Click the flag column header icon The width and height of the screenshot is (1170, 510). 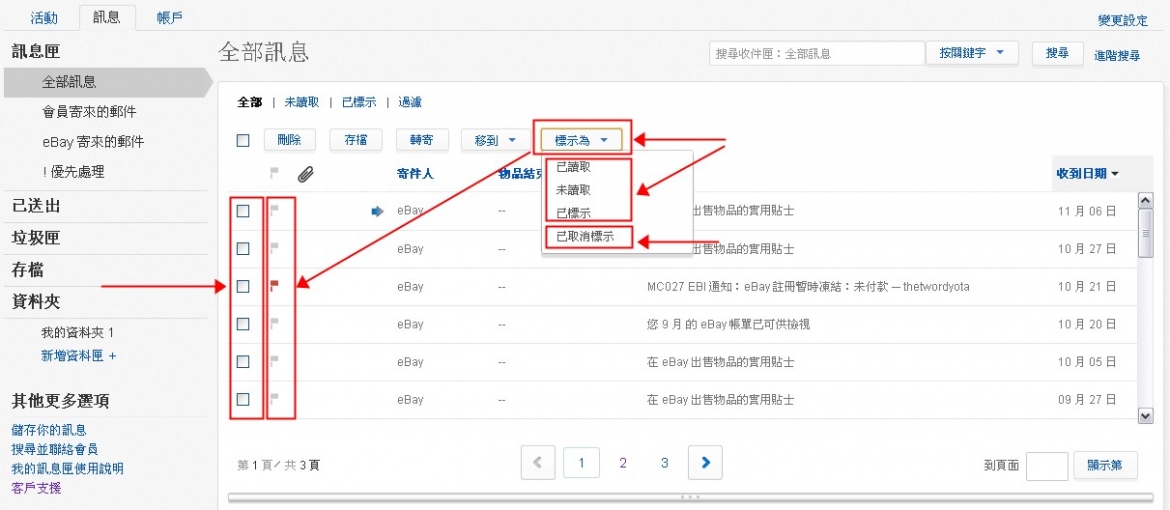point(275,174)
